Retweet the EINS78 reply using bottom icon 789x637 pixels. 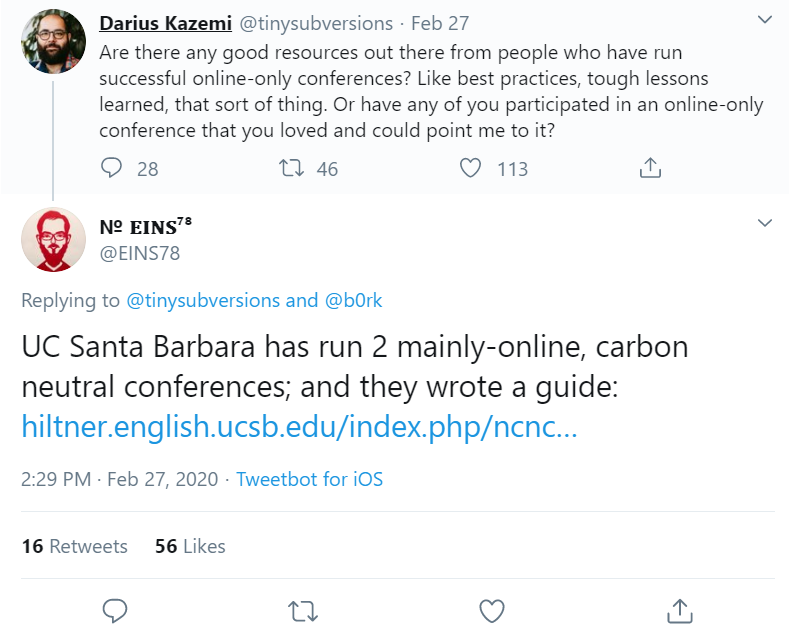coord(303,612)
